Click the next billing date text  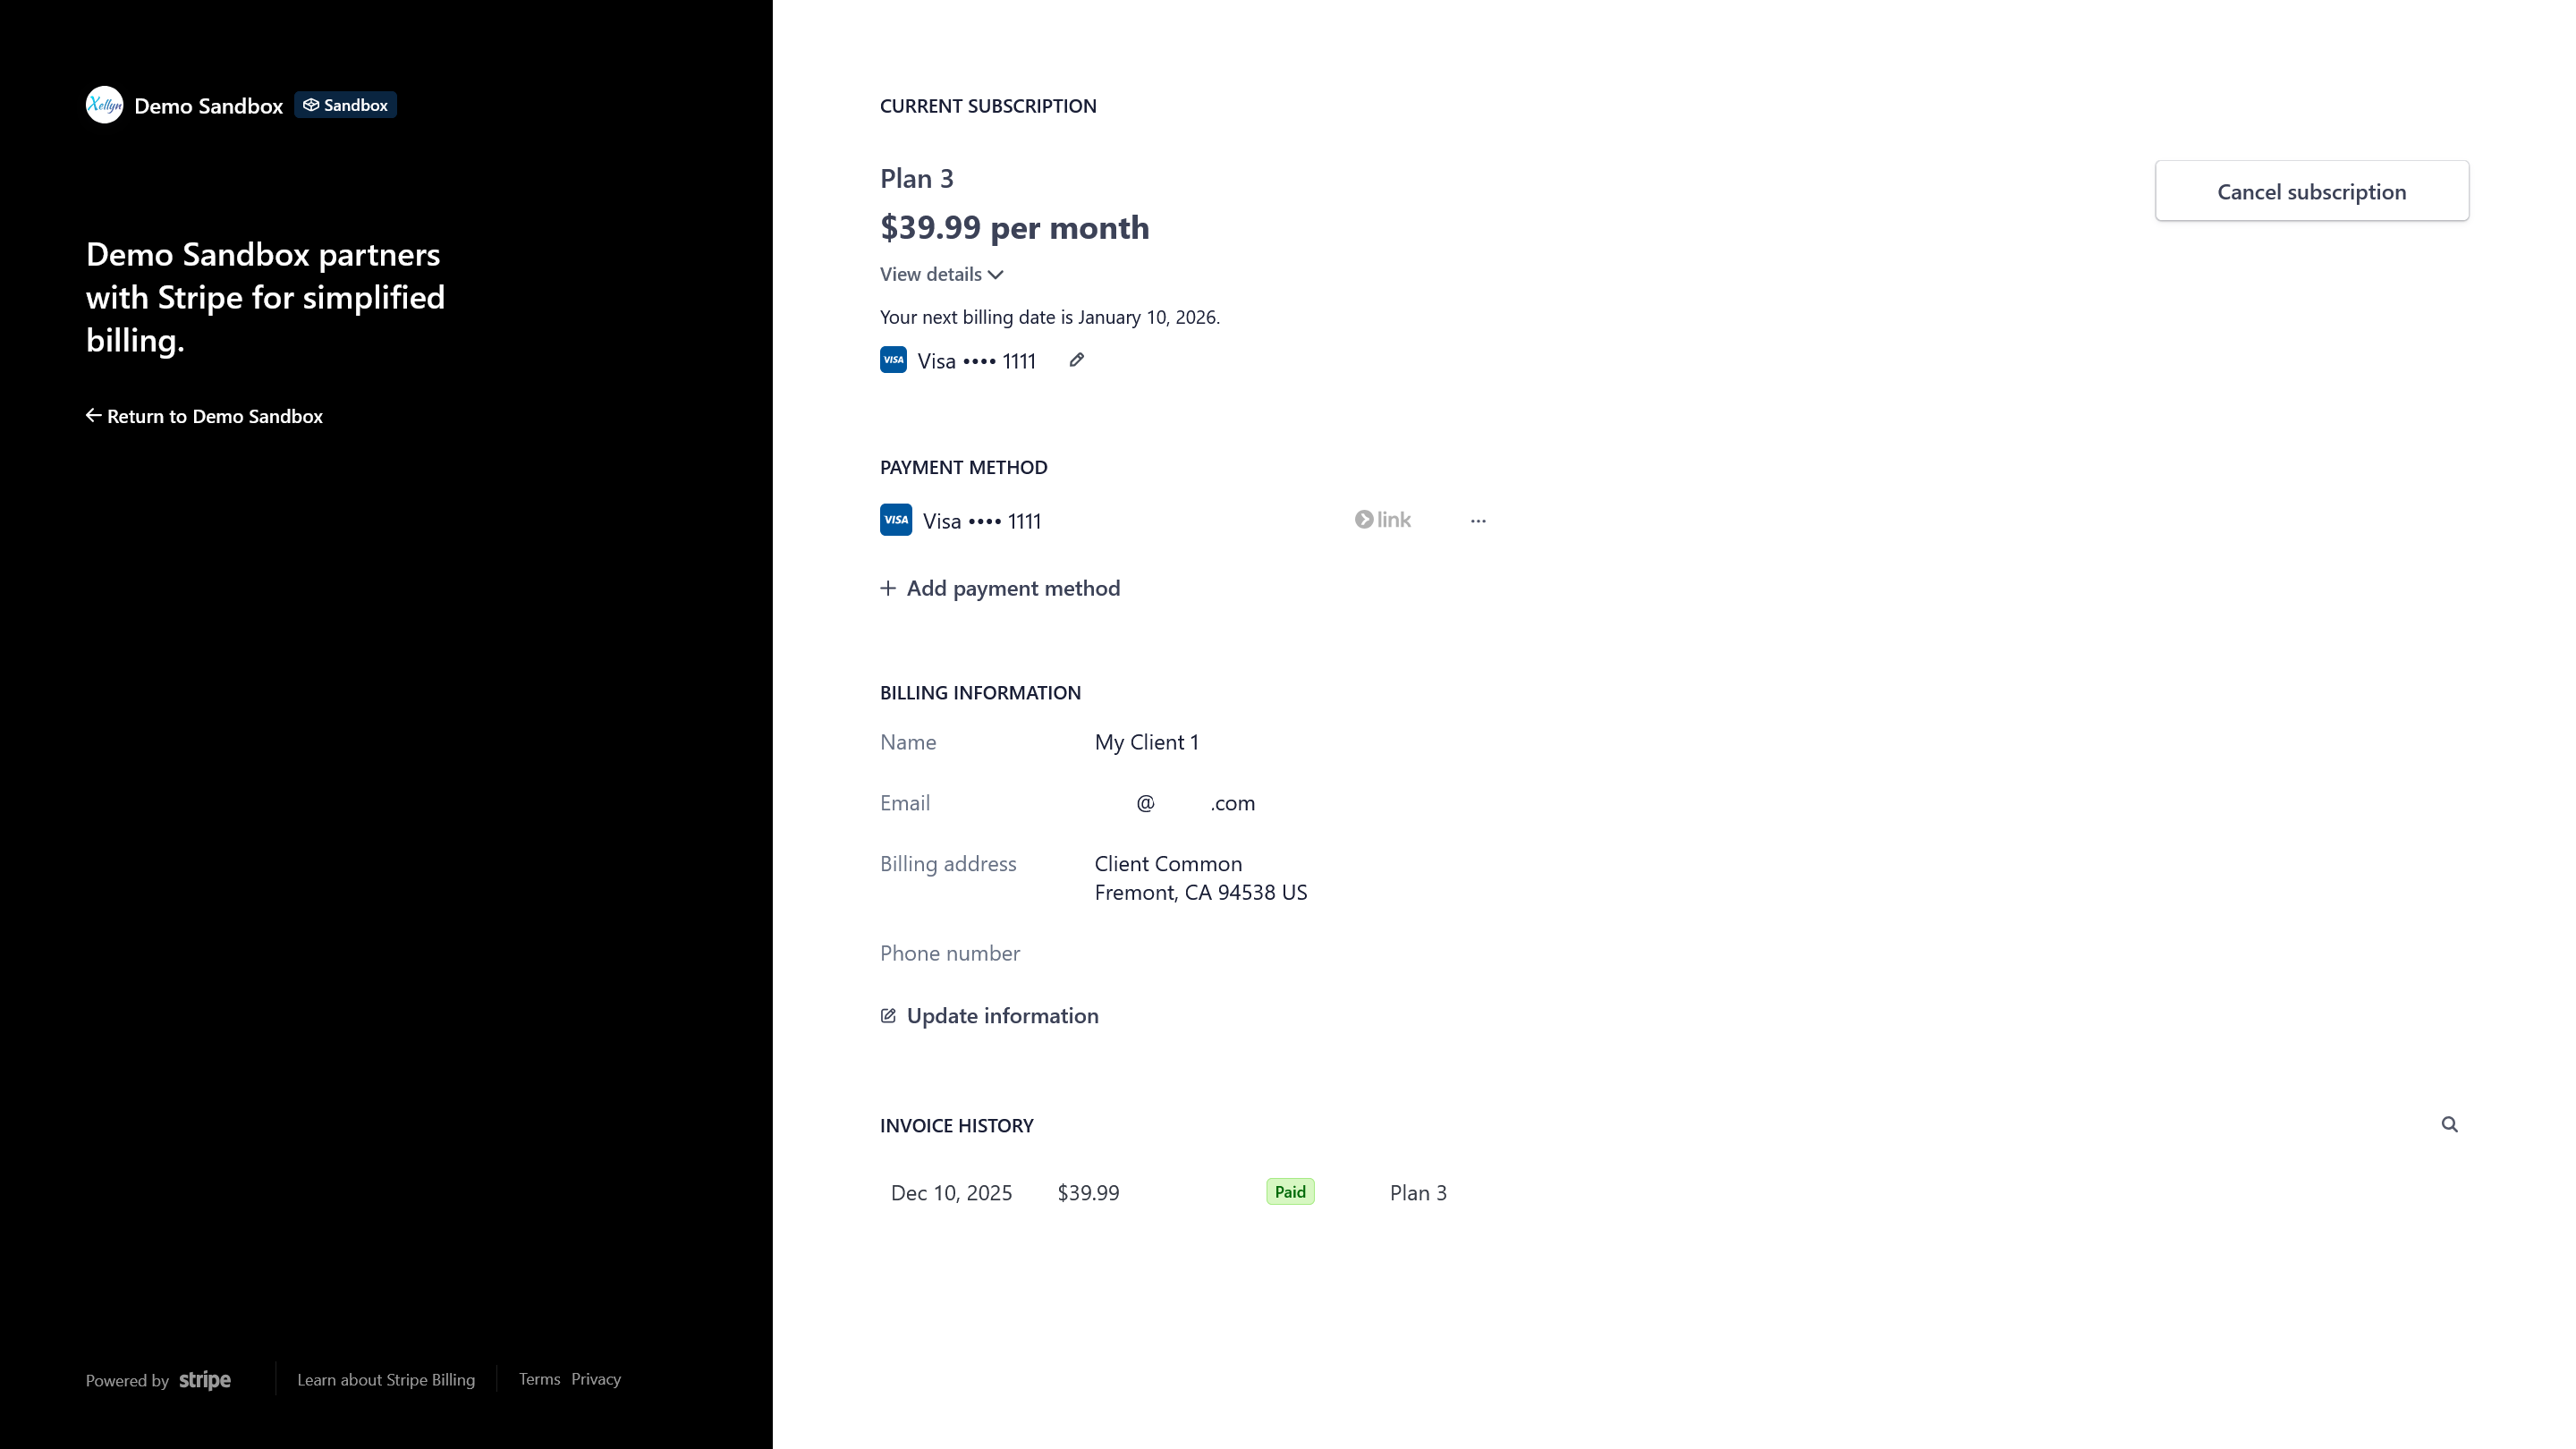(1049, 317)
